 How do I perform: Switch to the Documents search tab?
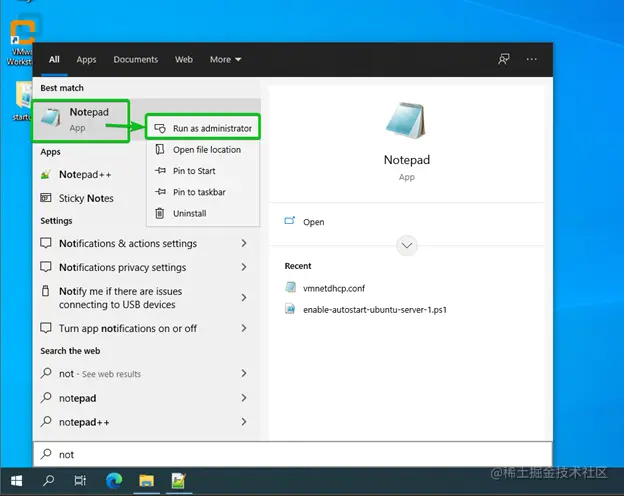click(x=136, y=59)
